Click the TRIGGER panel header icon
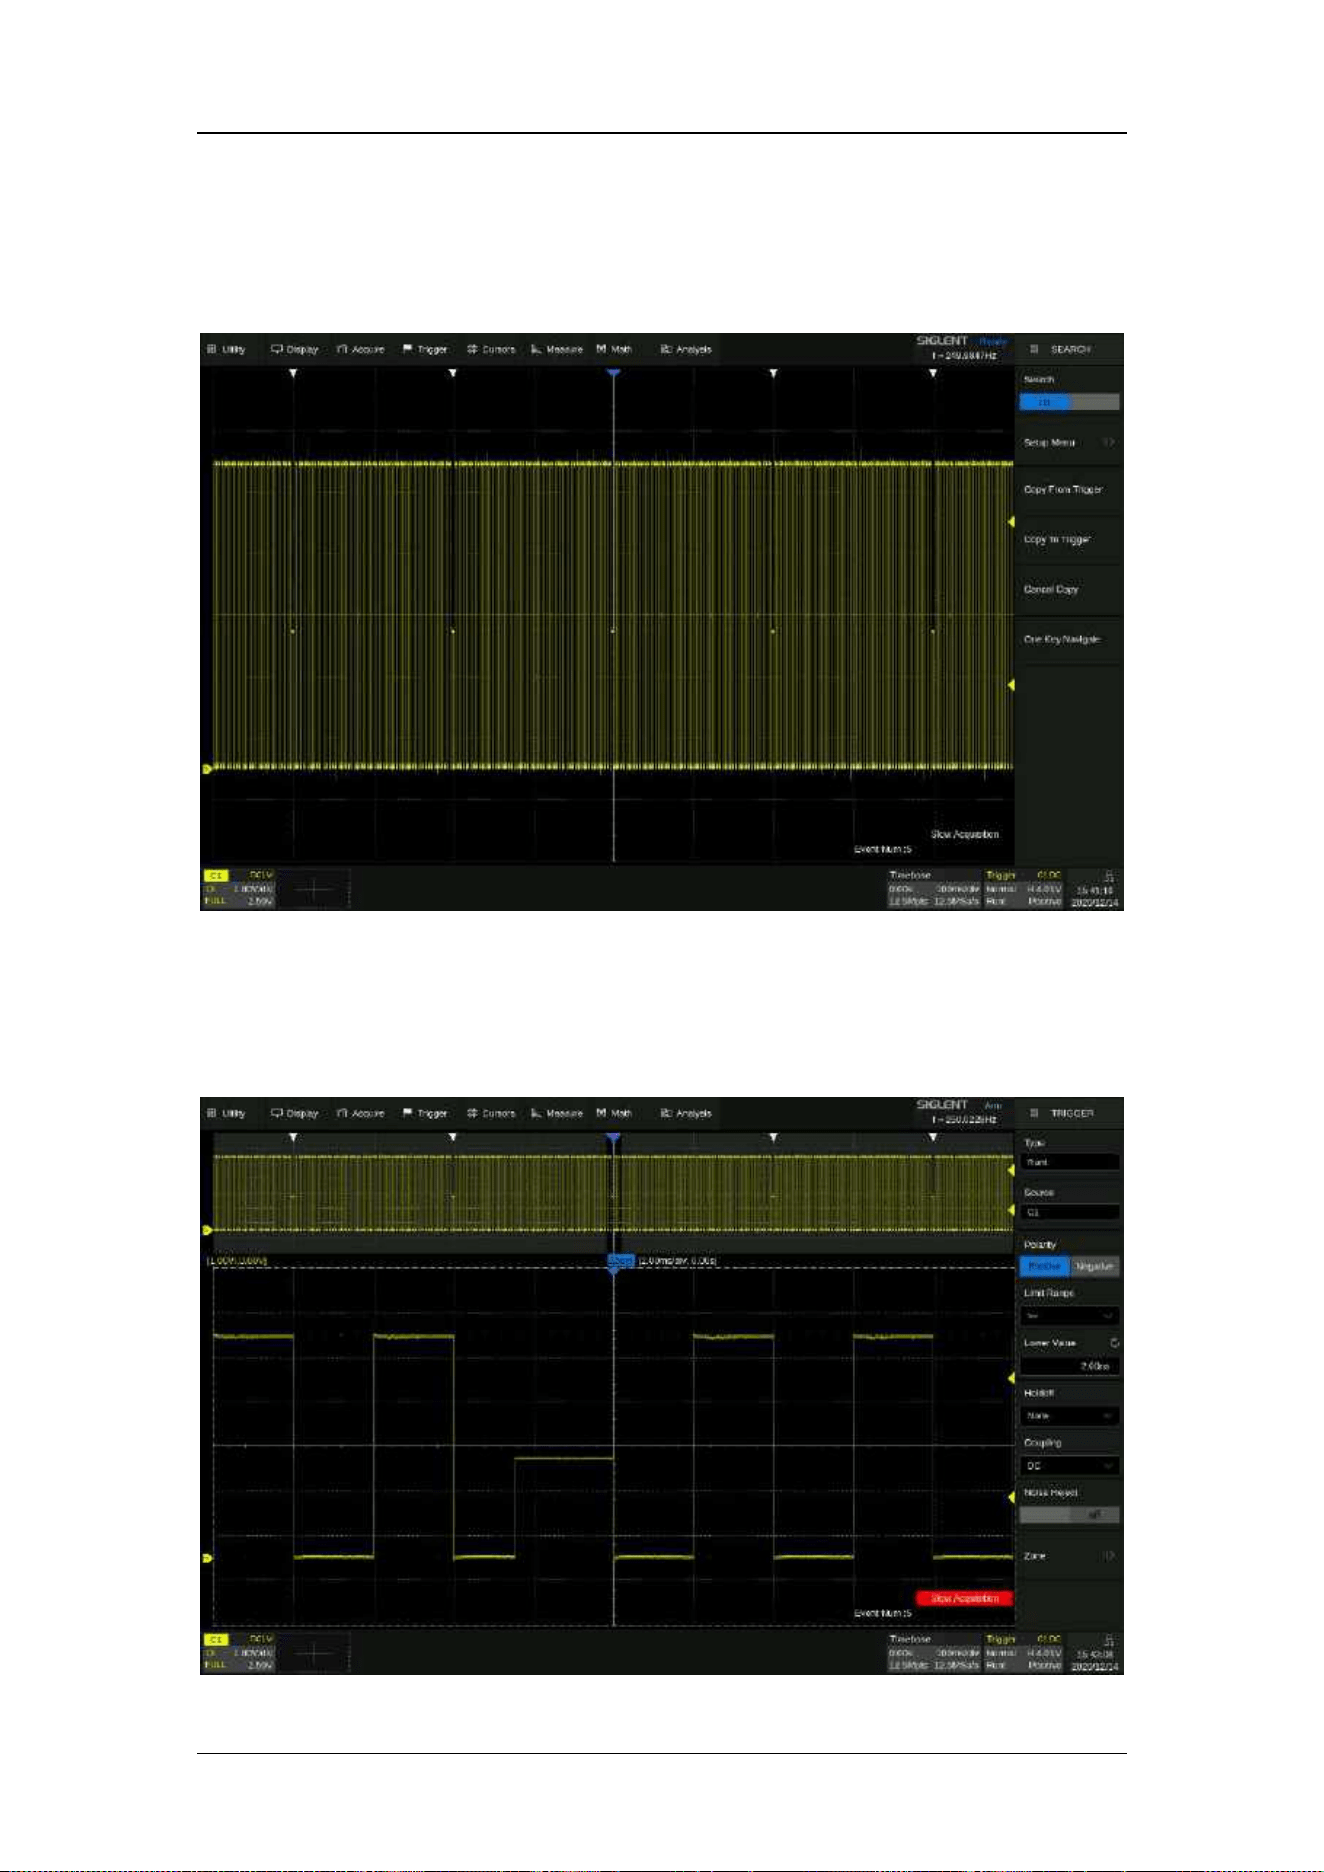This screenshot has width=1324, height=1872. [1034, 1113]
